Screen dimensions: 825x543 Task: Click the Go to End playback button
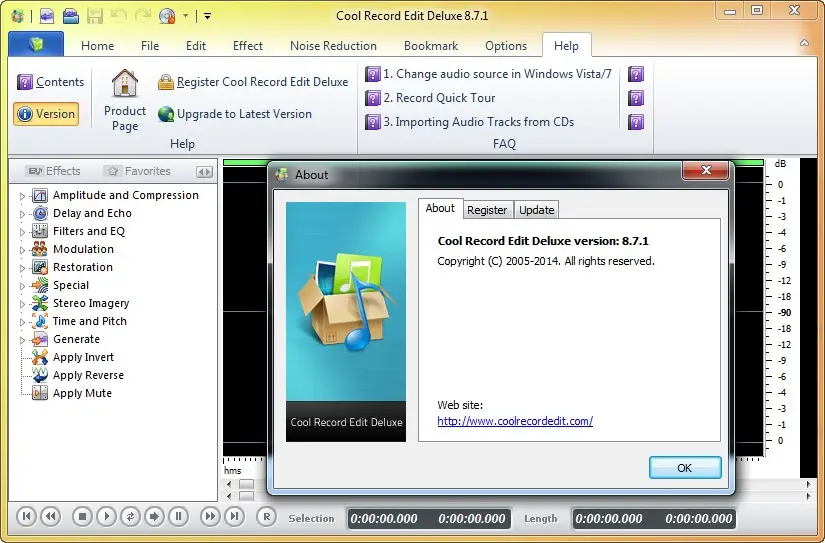[x=235, y=517]
